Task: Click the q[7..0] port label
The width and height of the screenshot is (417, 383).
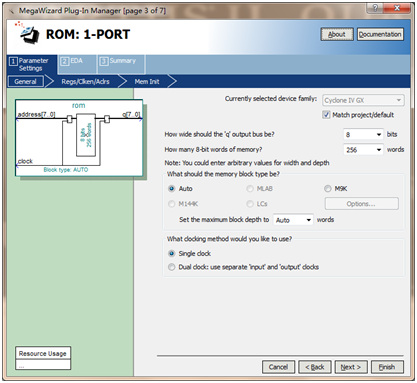Action: click(131, 114)
